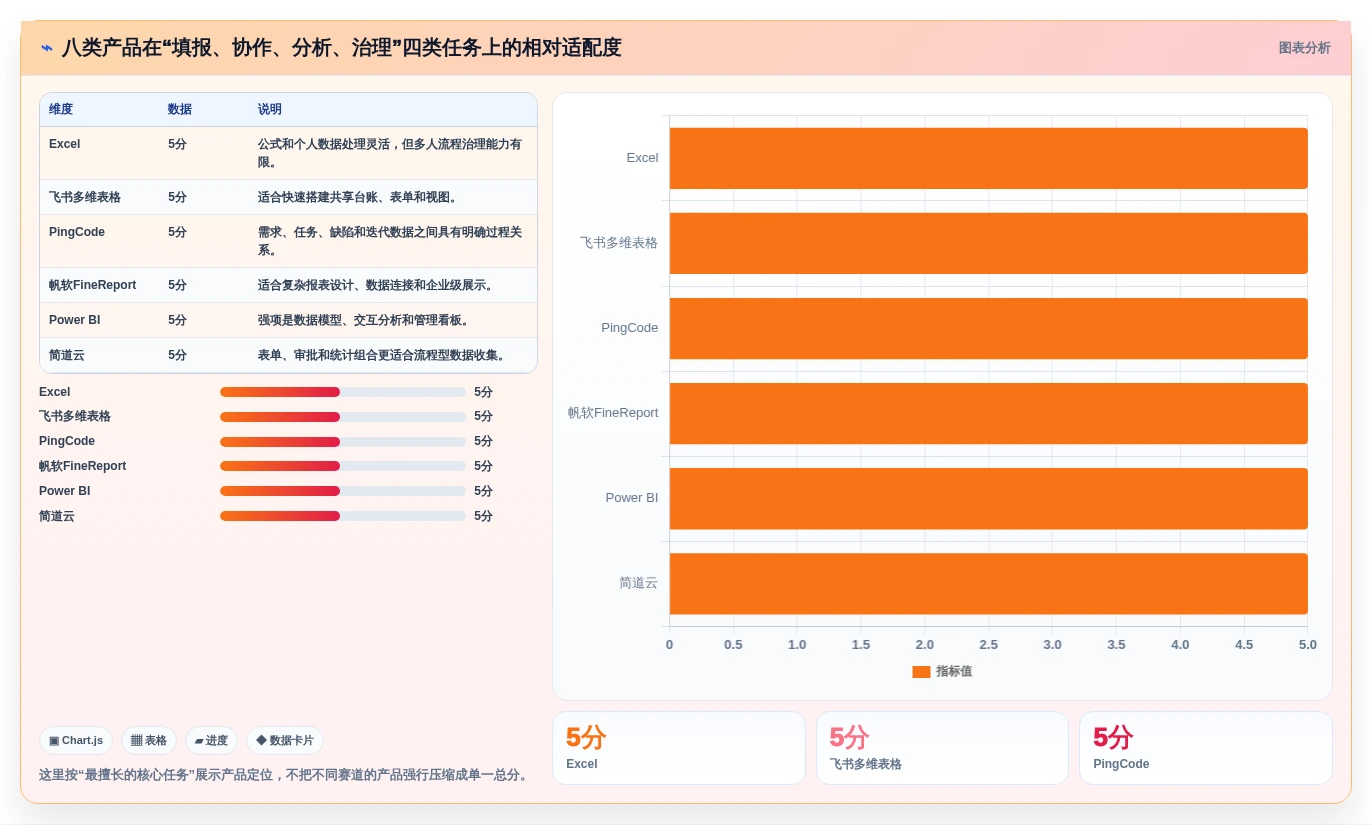Click the 飞书多维表格 progress bar
This screenshot has width=1372, height=825.
tap(343, 417)
